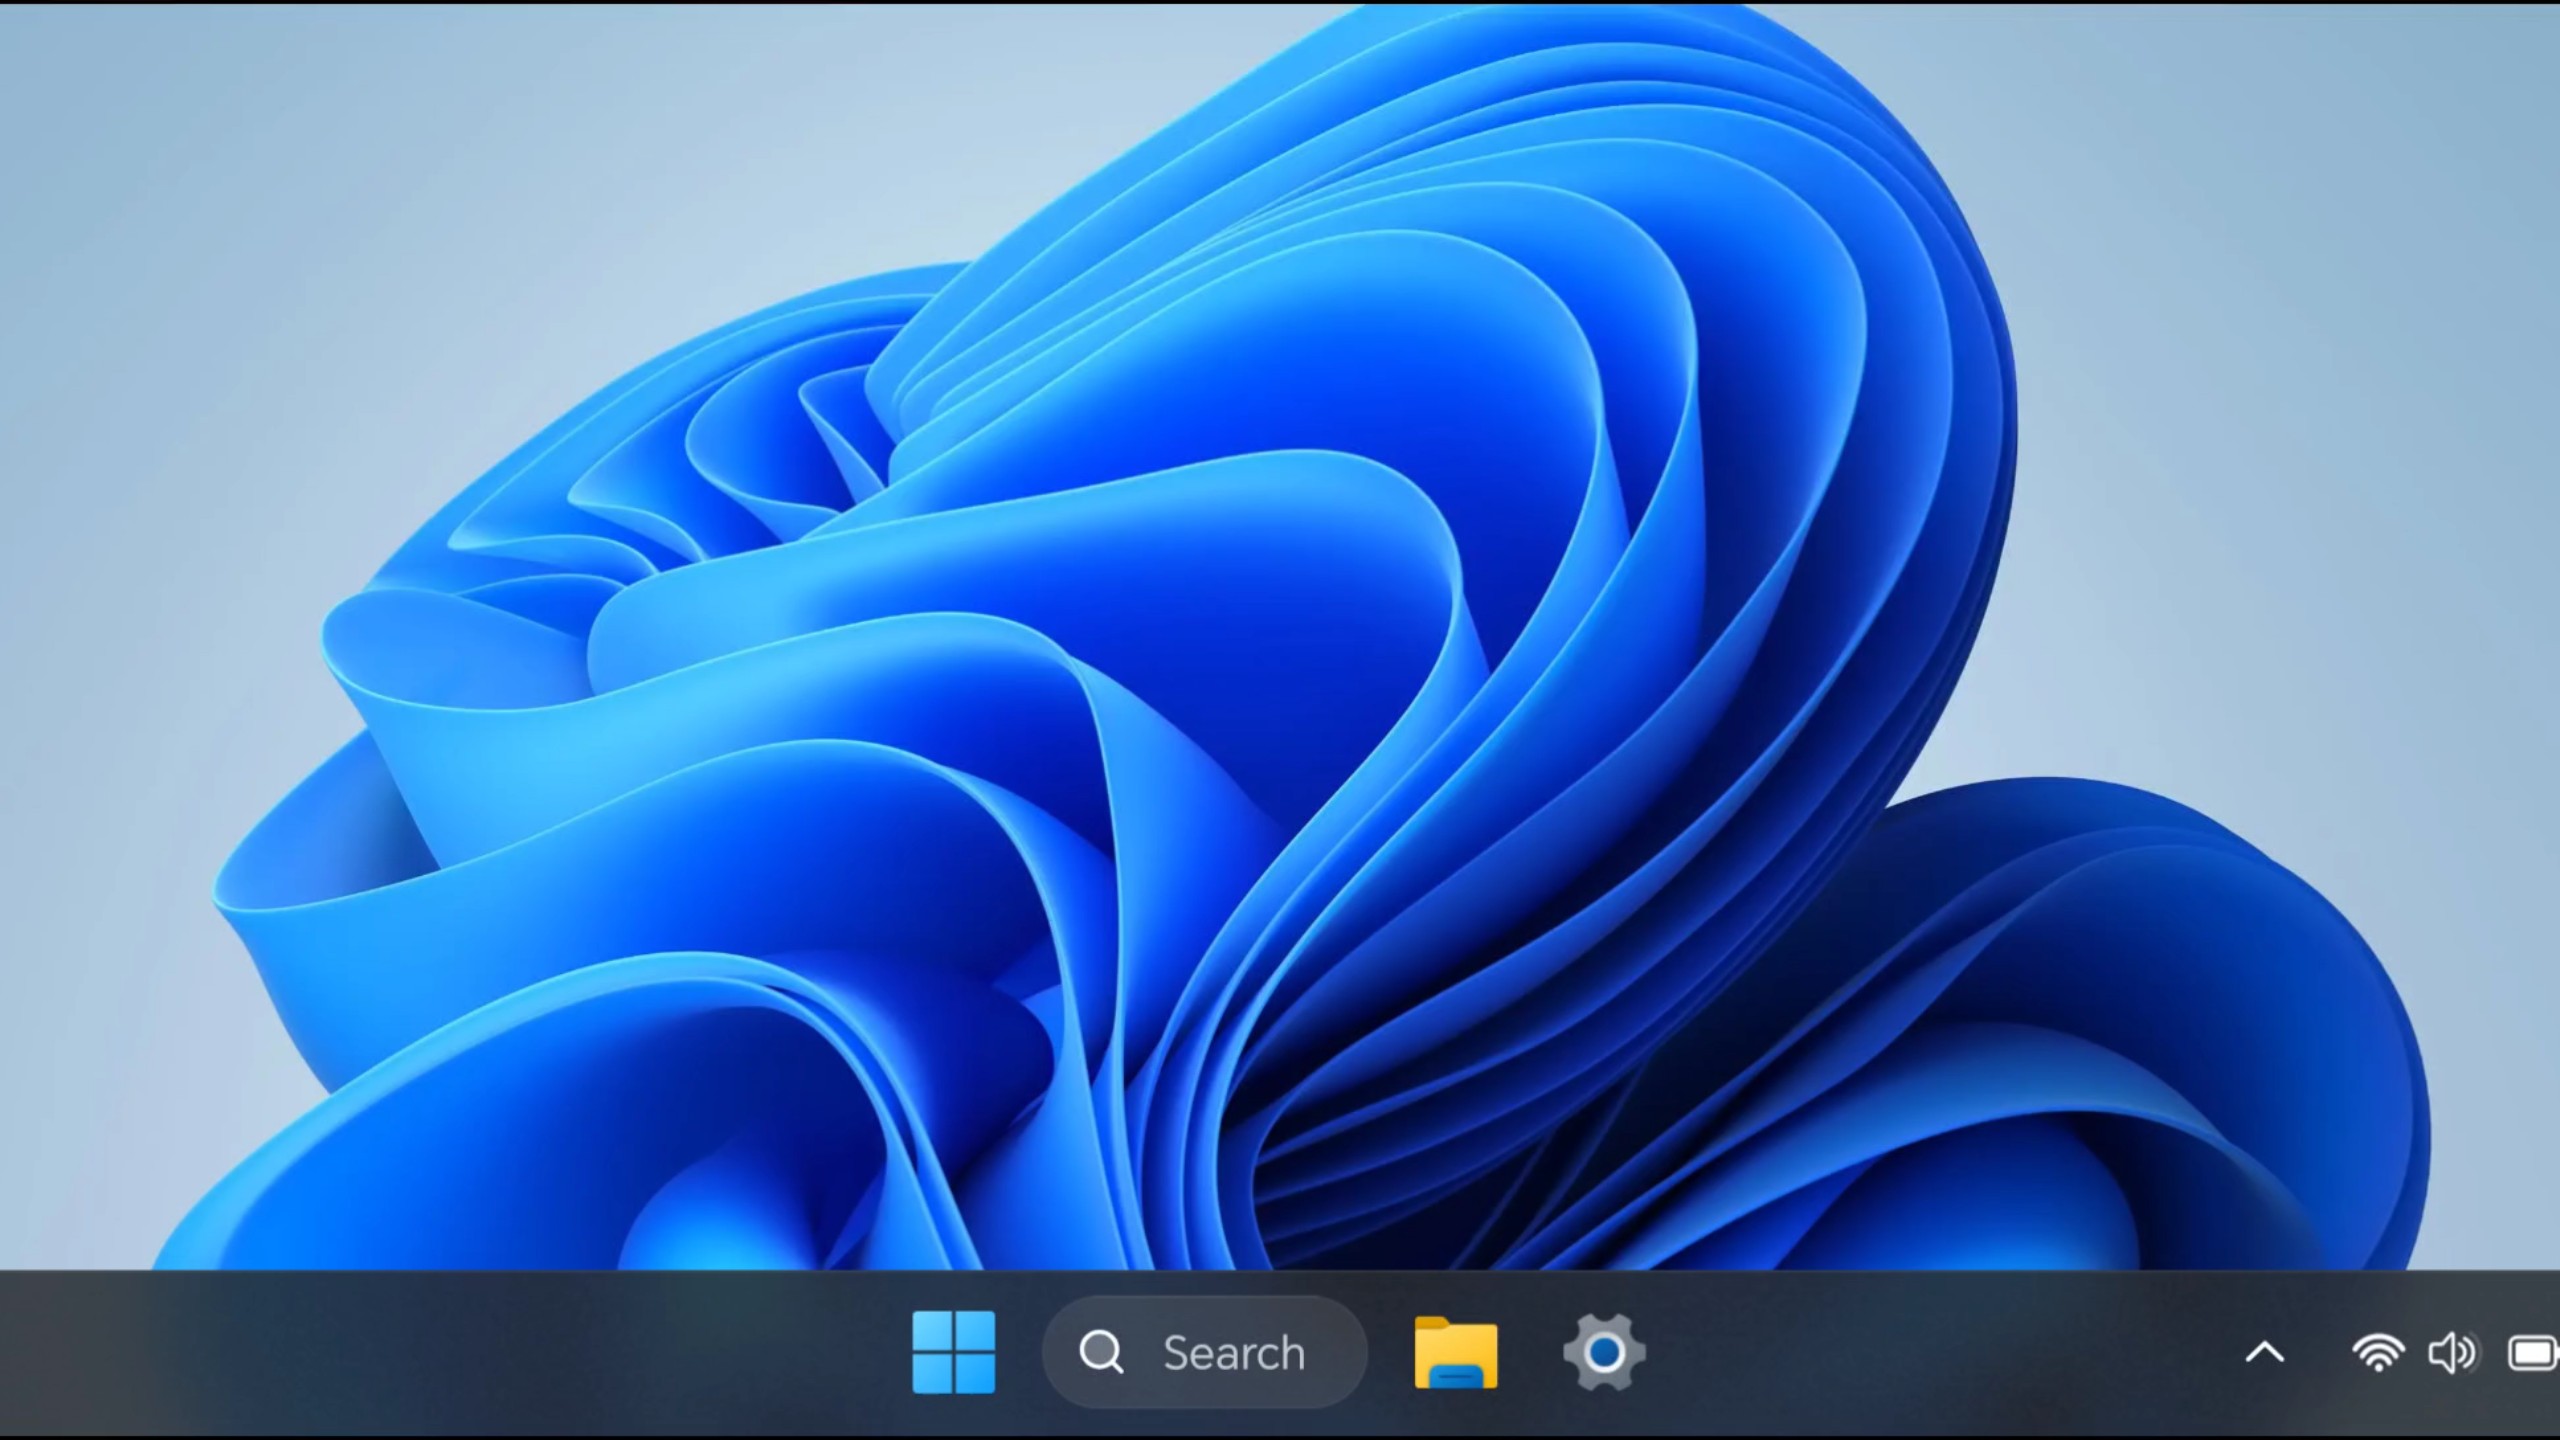Image resolution: width=2560 pixels, height=1440 pixels.
Task: Show hidden icons in the system tray
Action: (x=2265, y=1353)
